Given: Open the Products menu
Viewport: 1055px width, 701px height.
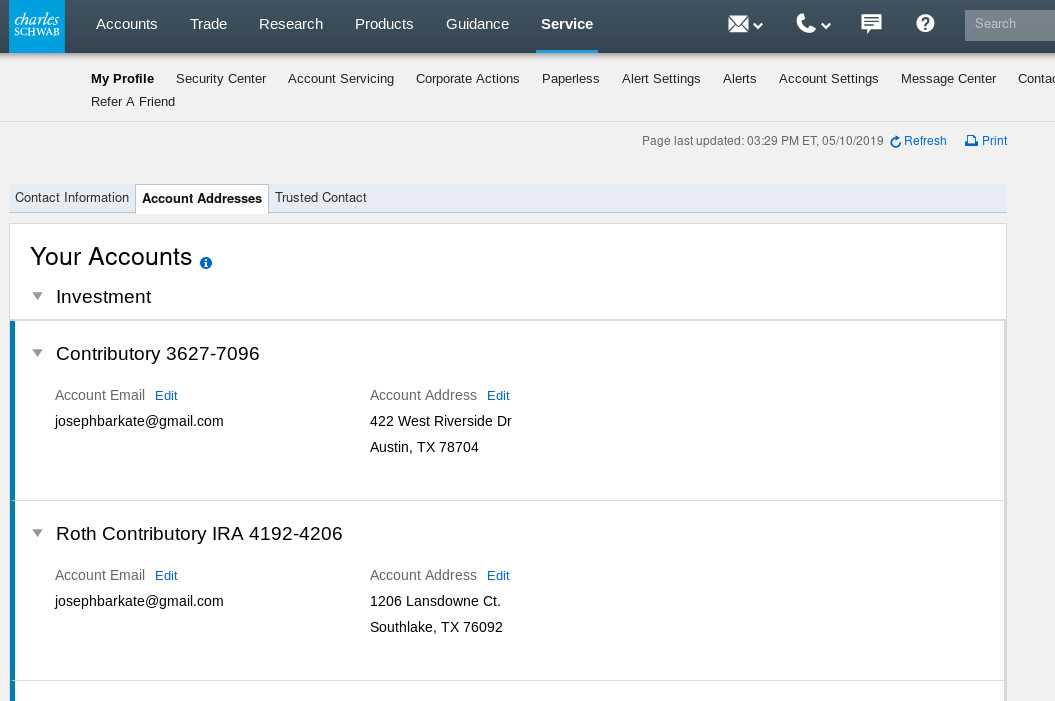Looking at the screenshot, I should pyautogui.click(x=384, y=24).
